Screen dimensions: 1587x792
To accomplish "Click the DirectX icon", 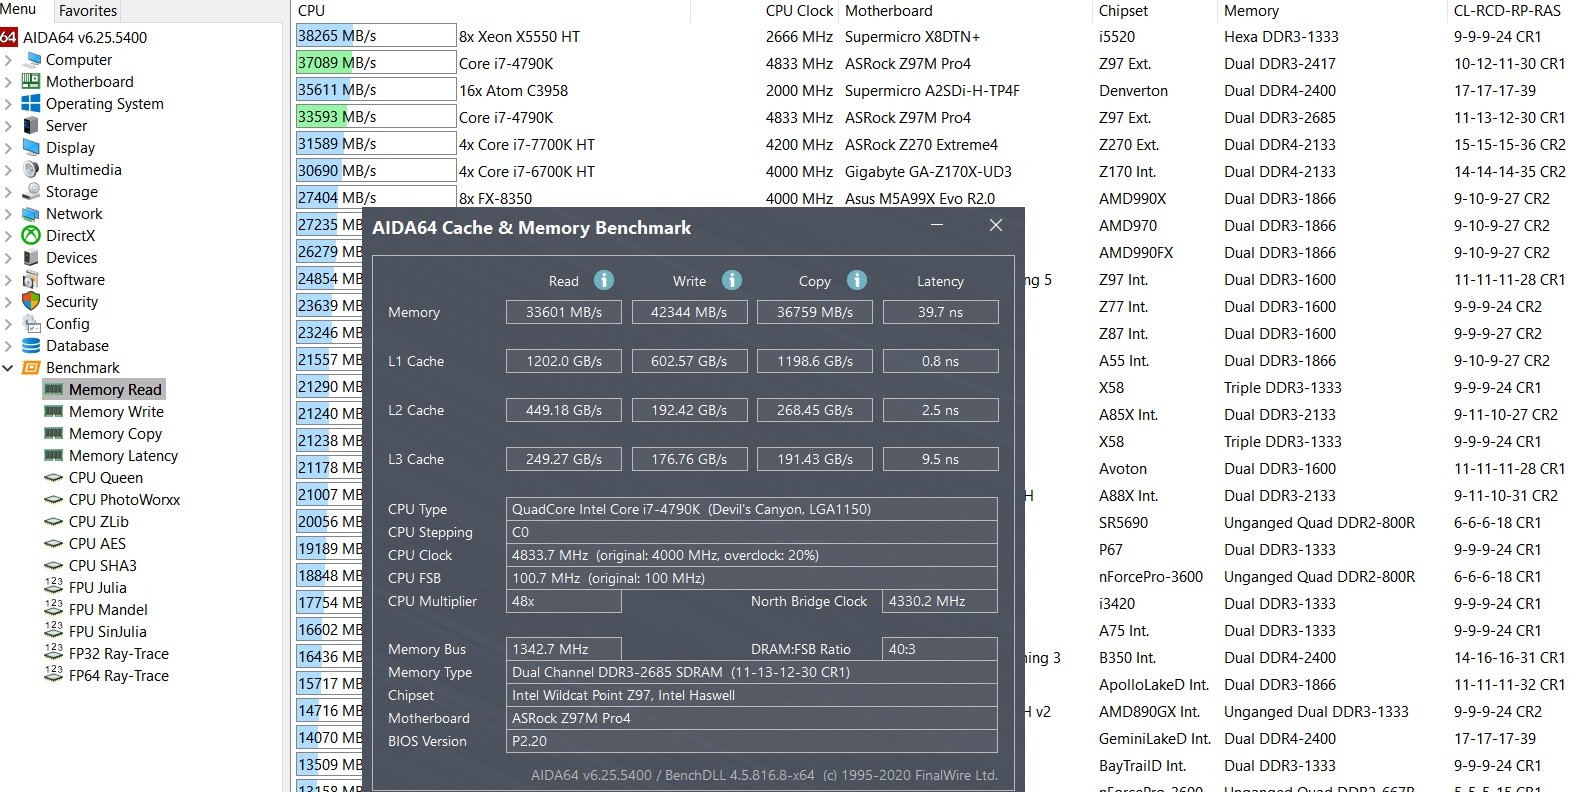I will pos(32,236).
